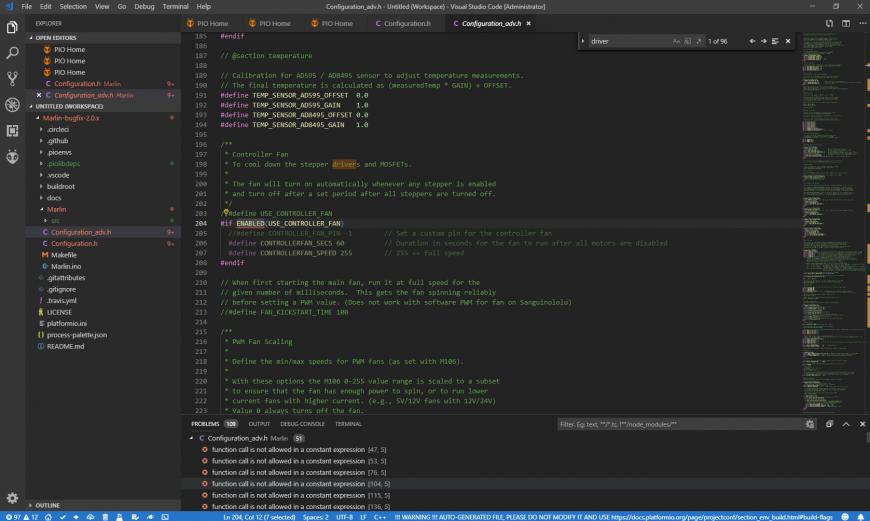
Task: Expand Replace mode arrow in find widget
Action: point(583,41)
